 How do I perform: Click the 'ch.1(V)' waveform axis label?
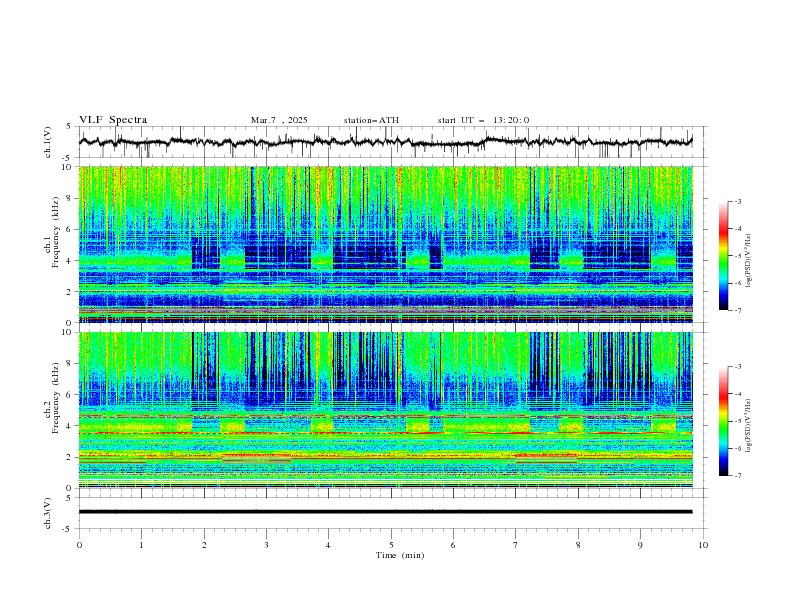48,142
